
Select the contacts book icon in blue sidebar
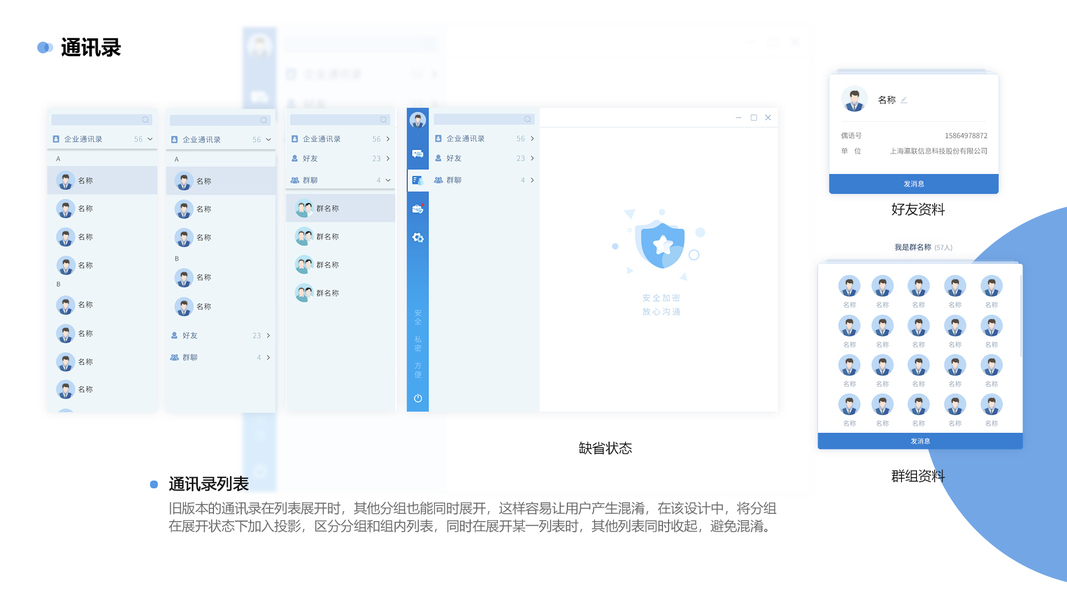click(x=418, y=180)
